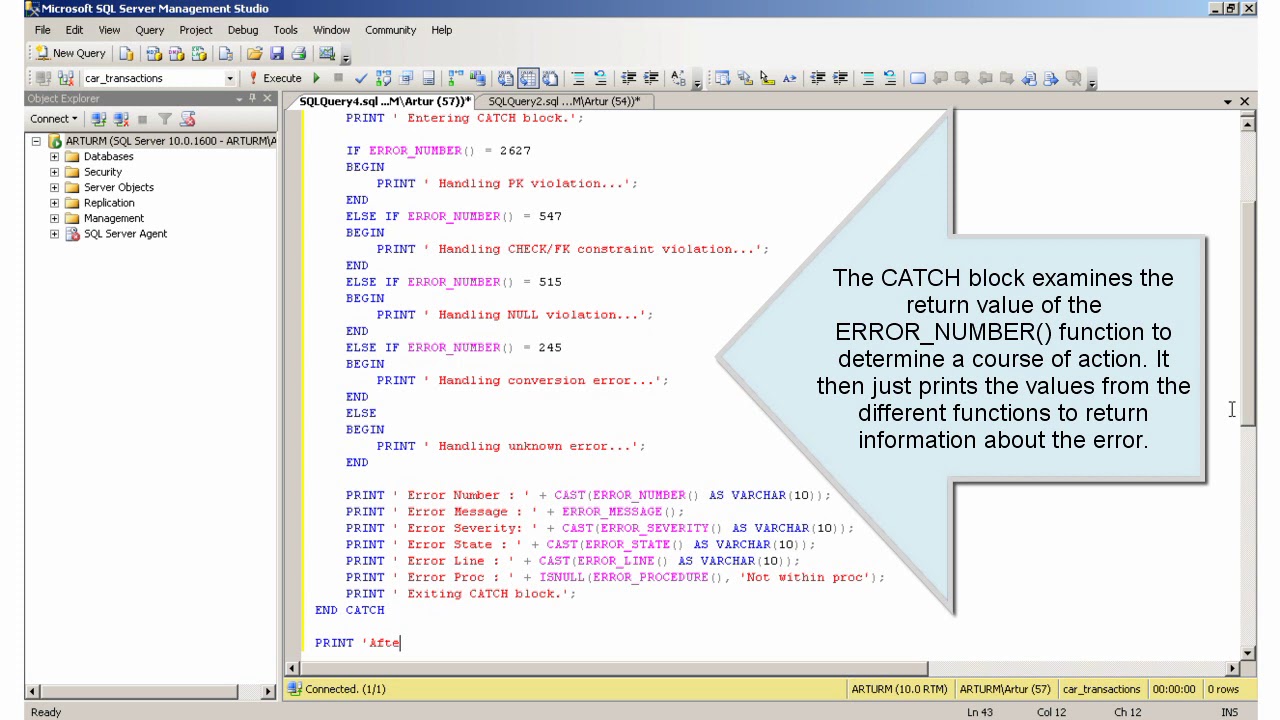Click Connect Object Explorer icon
This screenshot has width=1280, height=720.
point(98,119)
